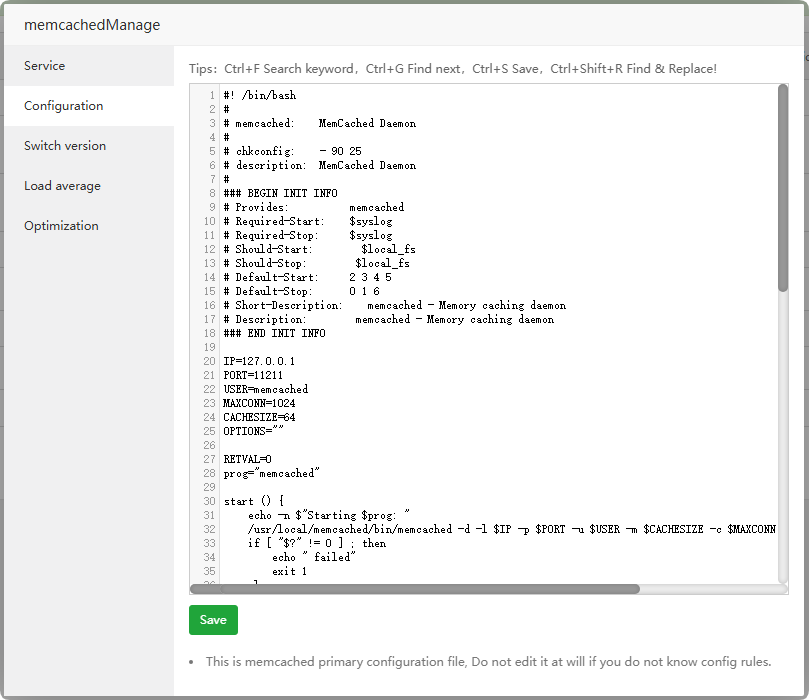Click the start () { function line
The width and height of the screenshot is (809, 700).
[x=253, y=501]
